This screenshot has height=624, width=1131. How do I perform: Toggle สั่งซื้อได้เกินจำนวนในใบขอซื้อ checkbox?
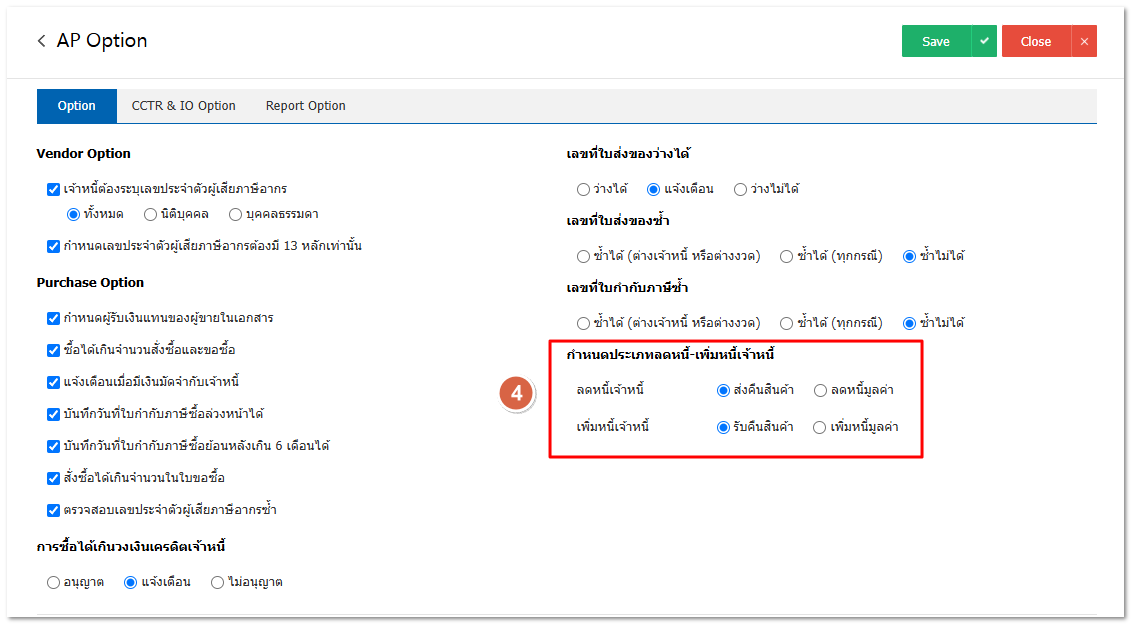[53, 478]
